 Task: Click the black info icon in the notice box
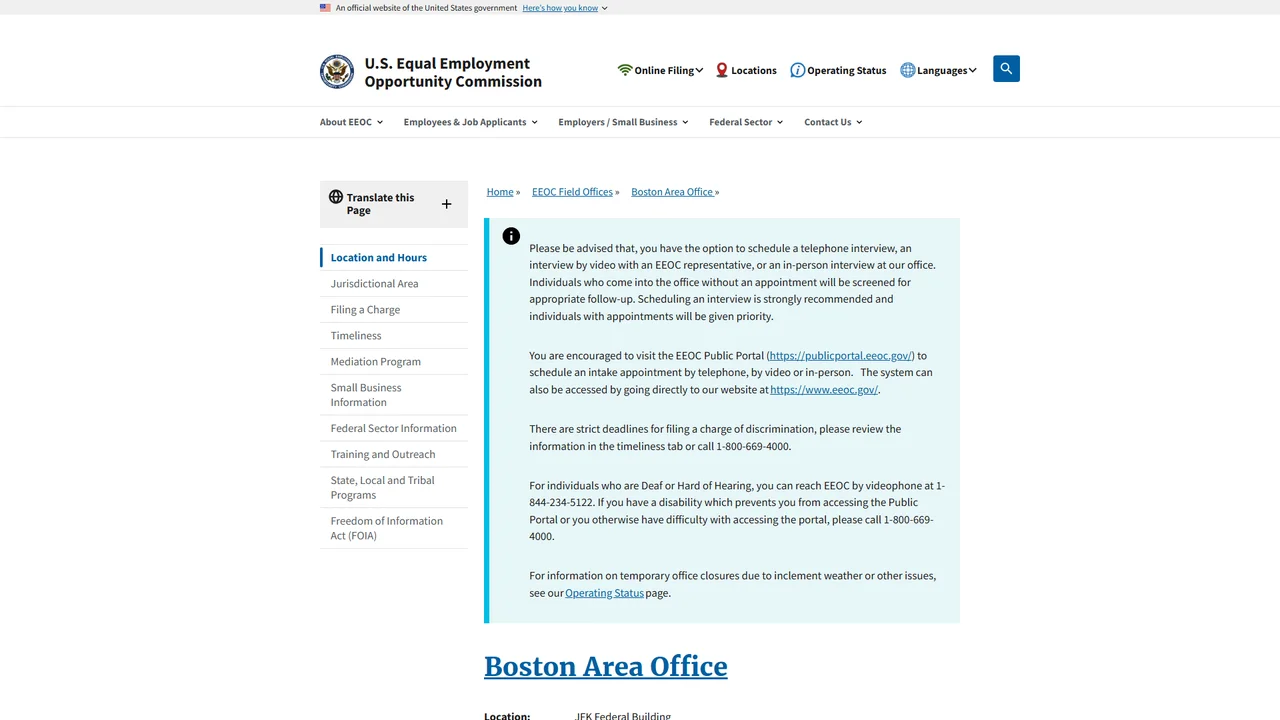coord(511,236)
